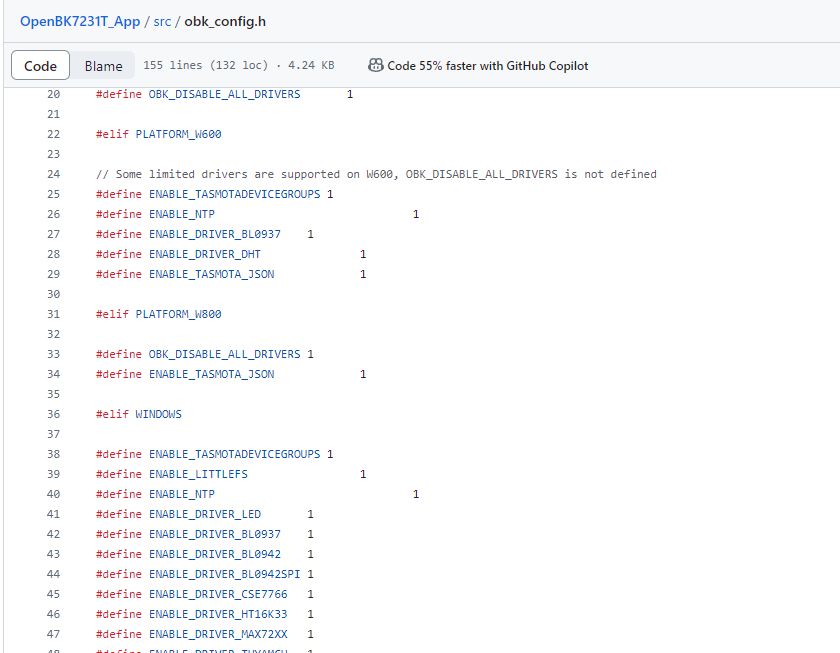Screen dimensions: 840x653
Task: Switch to the Blame view tab
Action: (x=103, y=65)
